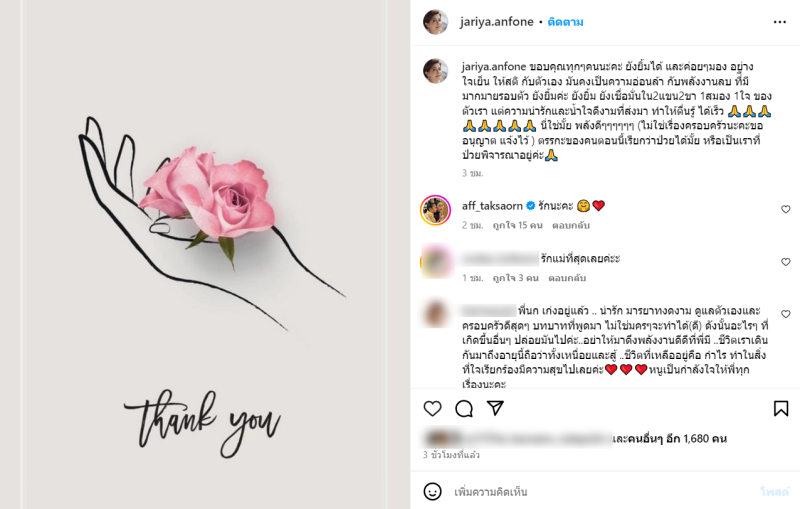Open the comment bubble icon
Viewport: 800px width, 509px height.
point(464,409)
